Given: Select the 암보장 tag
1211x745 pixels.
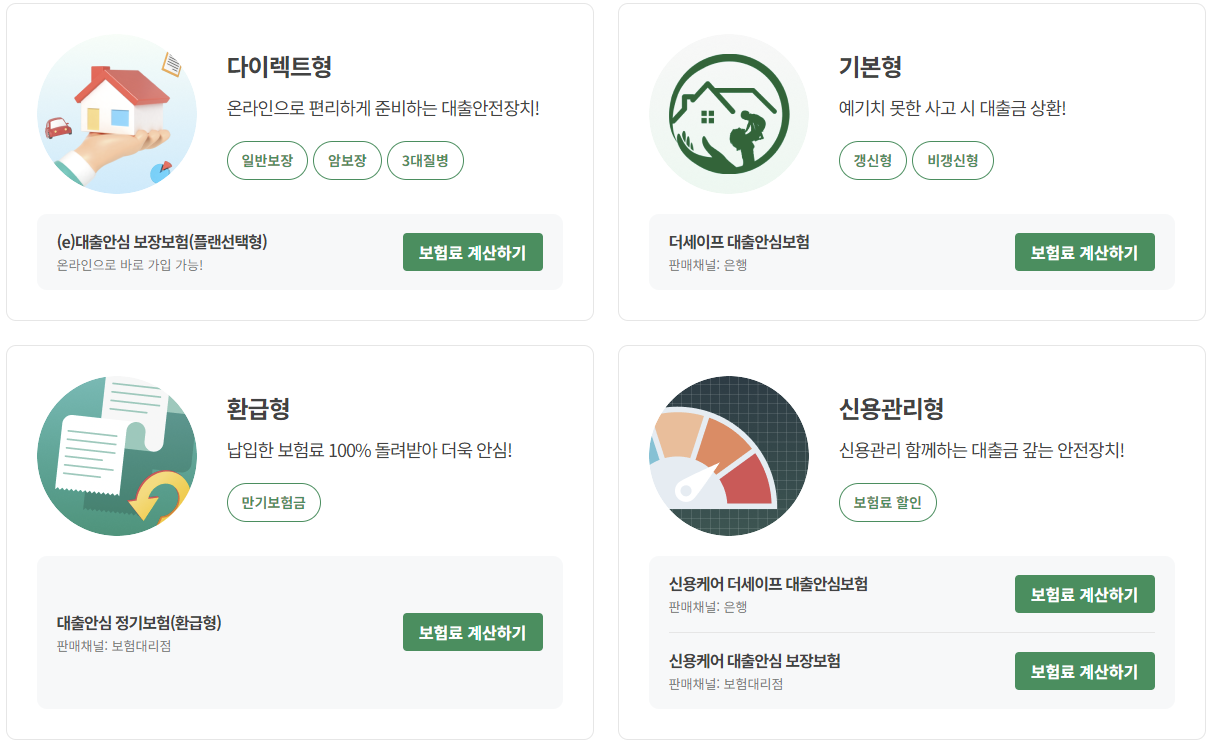Looking at the screenshot, I should pos(346,160).
